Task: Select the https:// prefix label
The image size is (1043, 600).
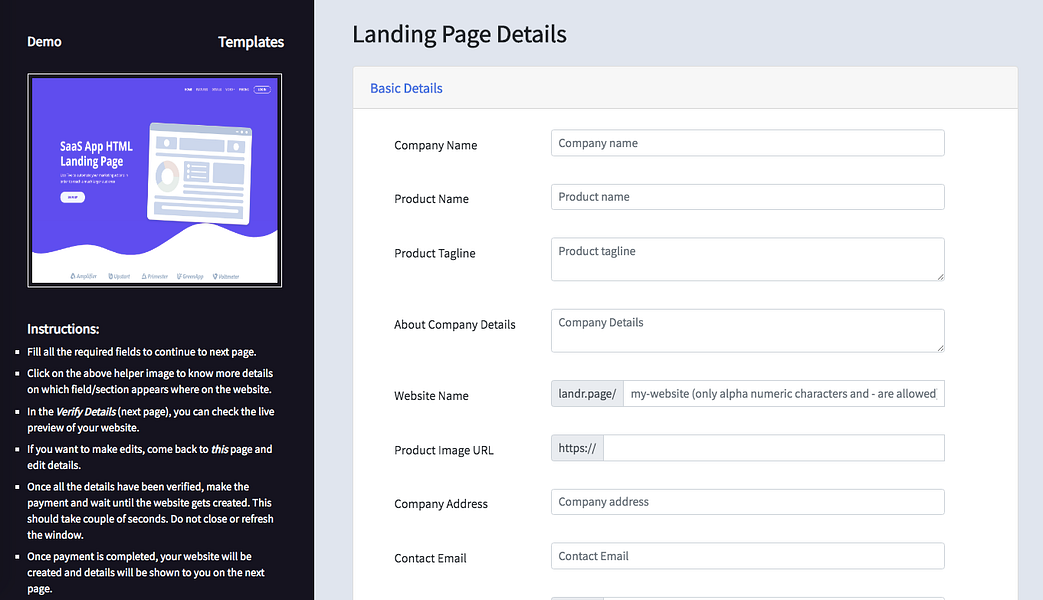Action: 577,448
